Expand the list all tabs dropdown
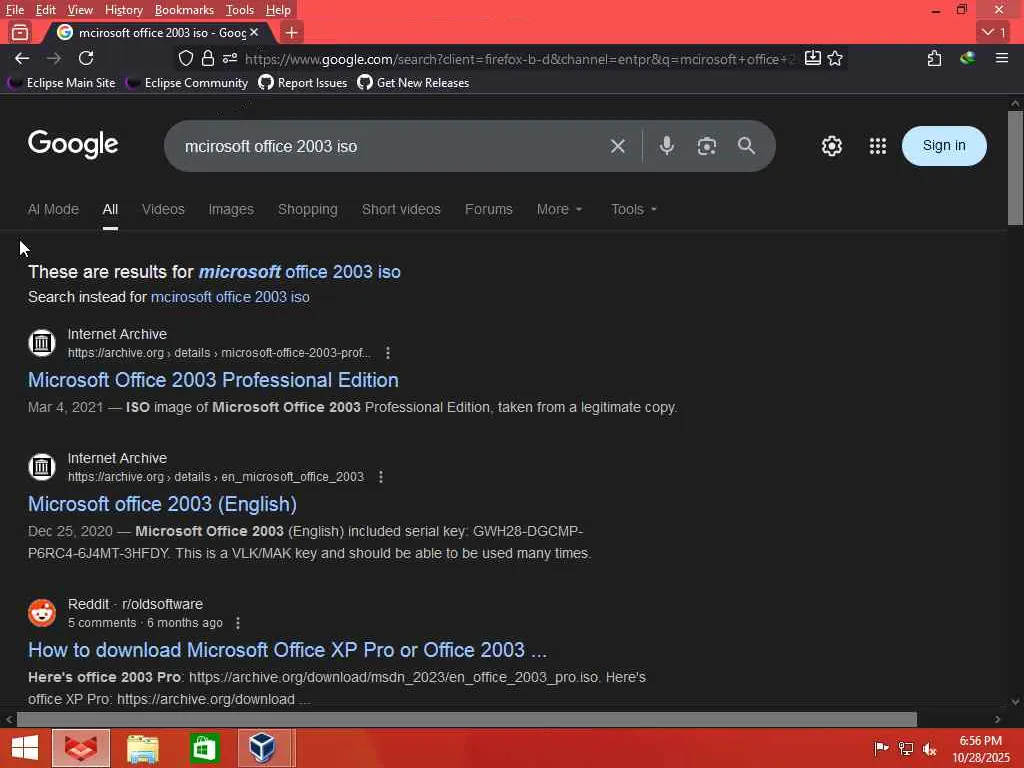The height and width of the screenshot is (768, 1024). (995, 32)
